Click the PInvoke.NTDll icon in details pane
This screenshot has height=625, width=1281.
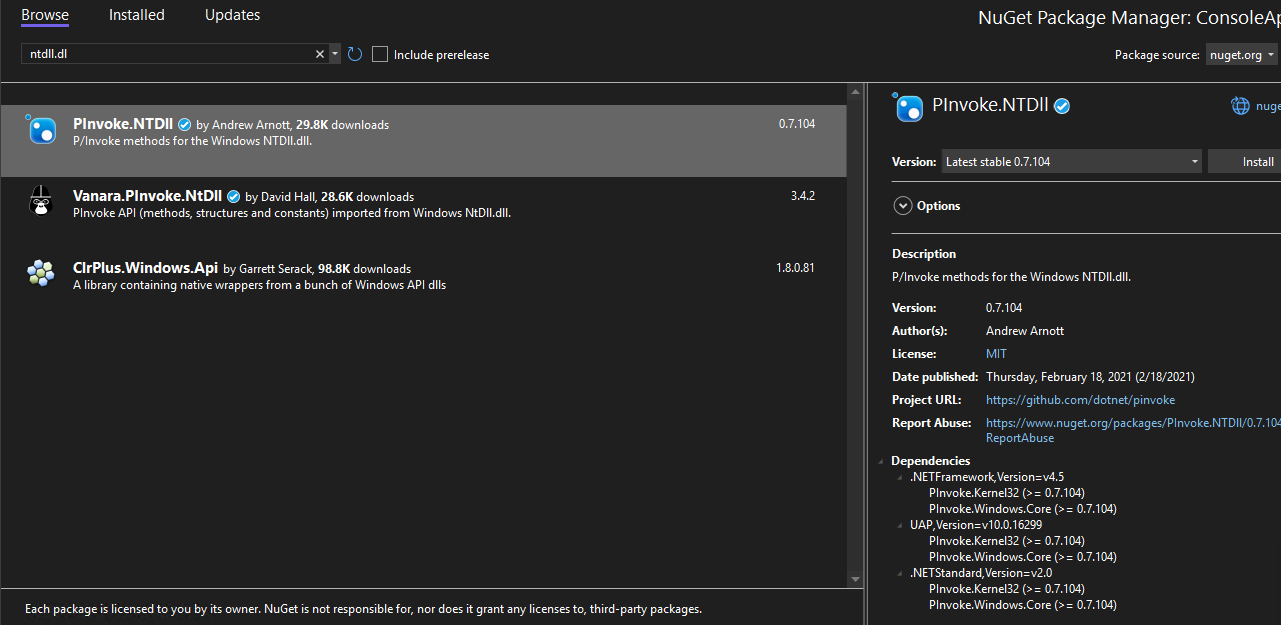(x=908, y=107)
